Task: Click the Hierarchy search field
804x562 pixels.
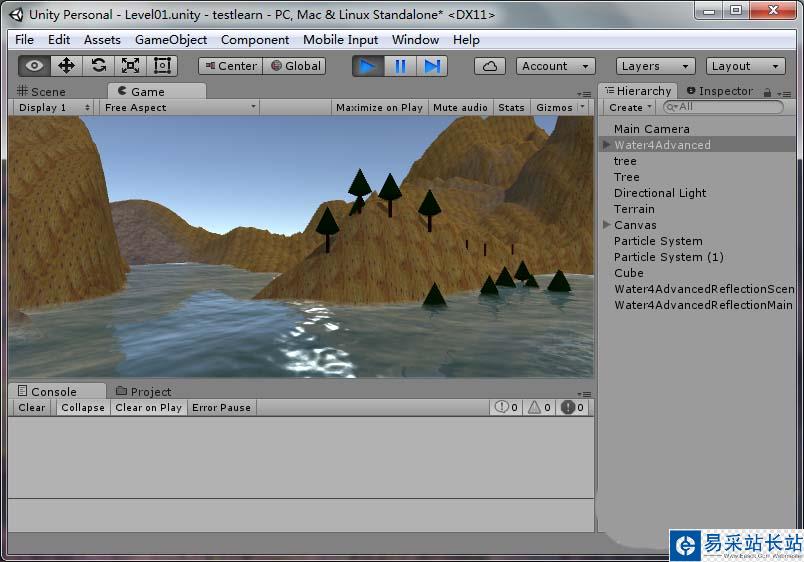Action: coord(723,107)
